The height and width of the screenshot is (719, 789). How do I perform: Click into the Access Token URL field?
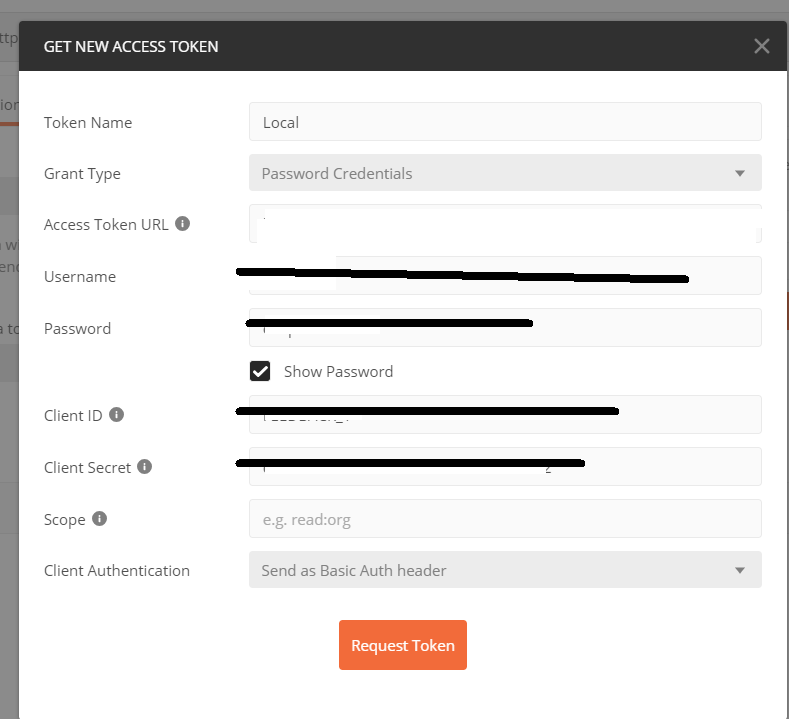click(505, 224)
